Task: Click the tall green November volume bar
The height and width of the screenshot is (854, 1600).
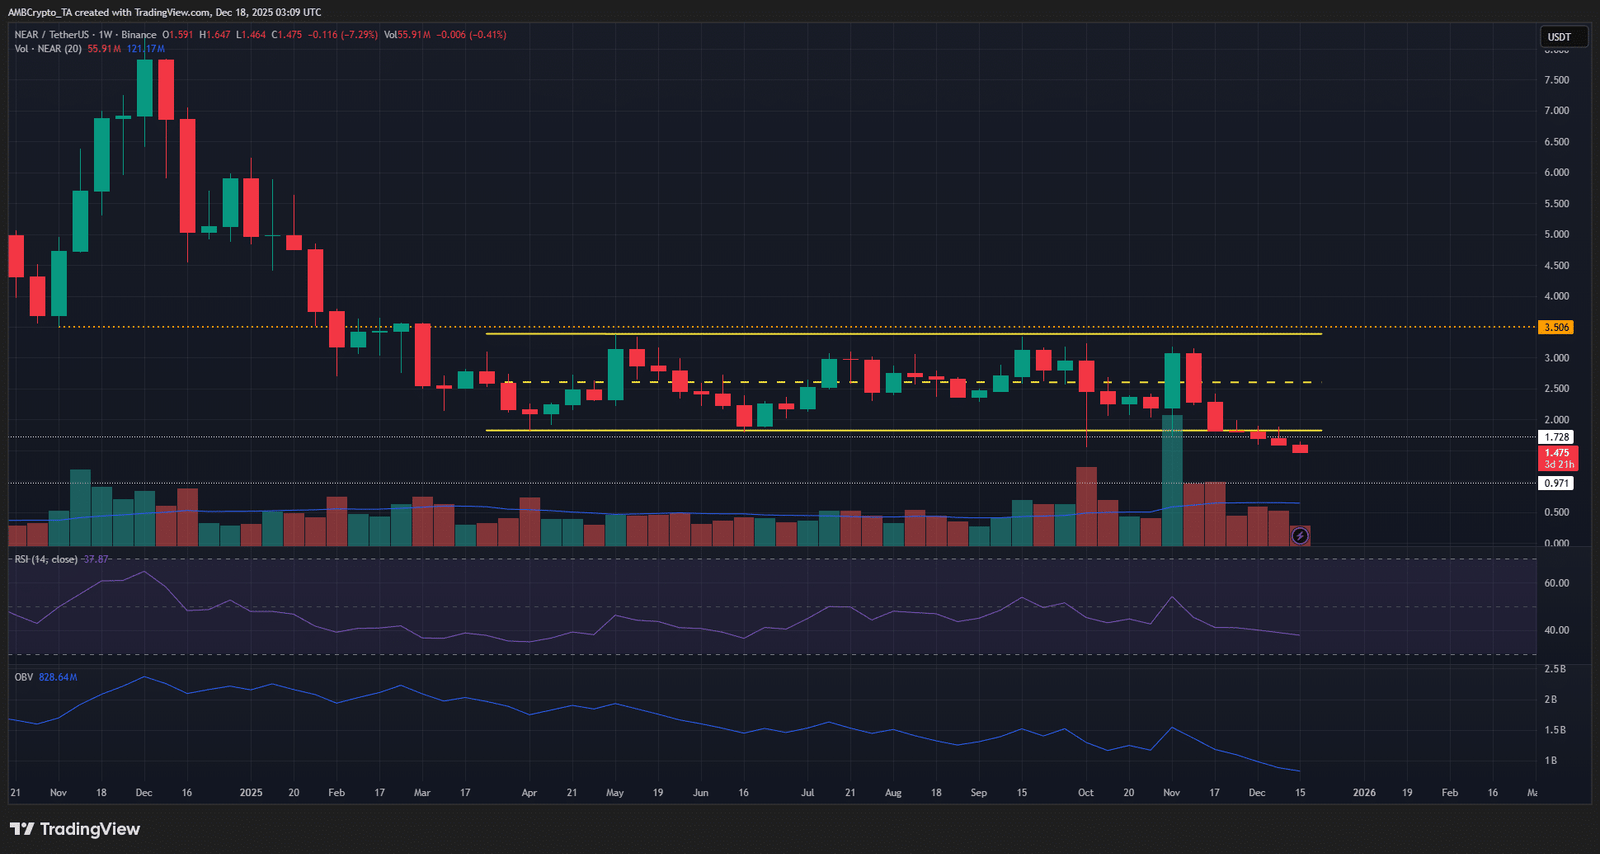Action: pyautogui.click(x=1172, y=480)
